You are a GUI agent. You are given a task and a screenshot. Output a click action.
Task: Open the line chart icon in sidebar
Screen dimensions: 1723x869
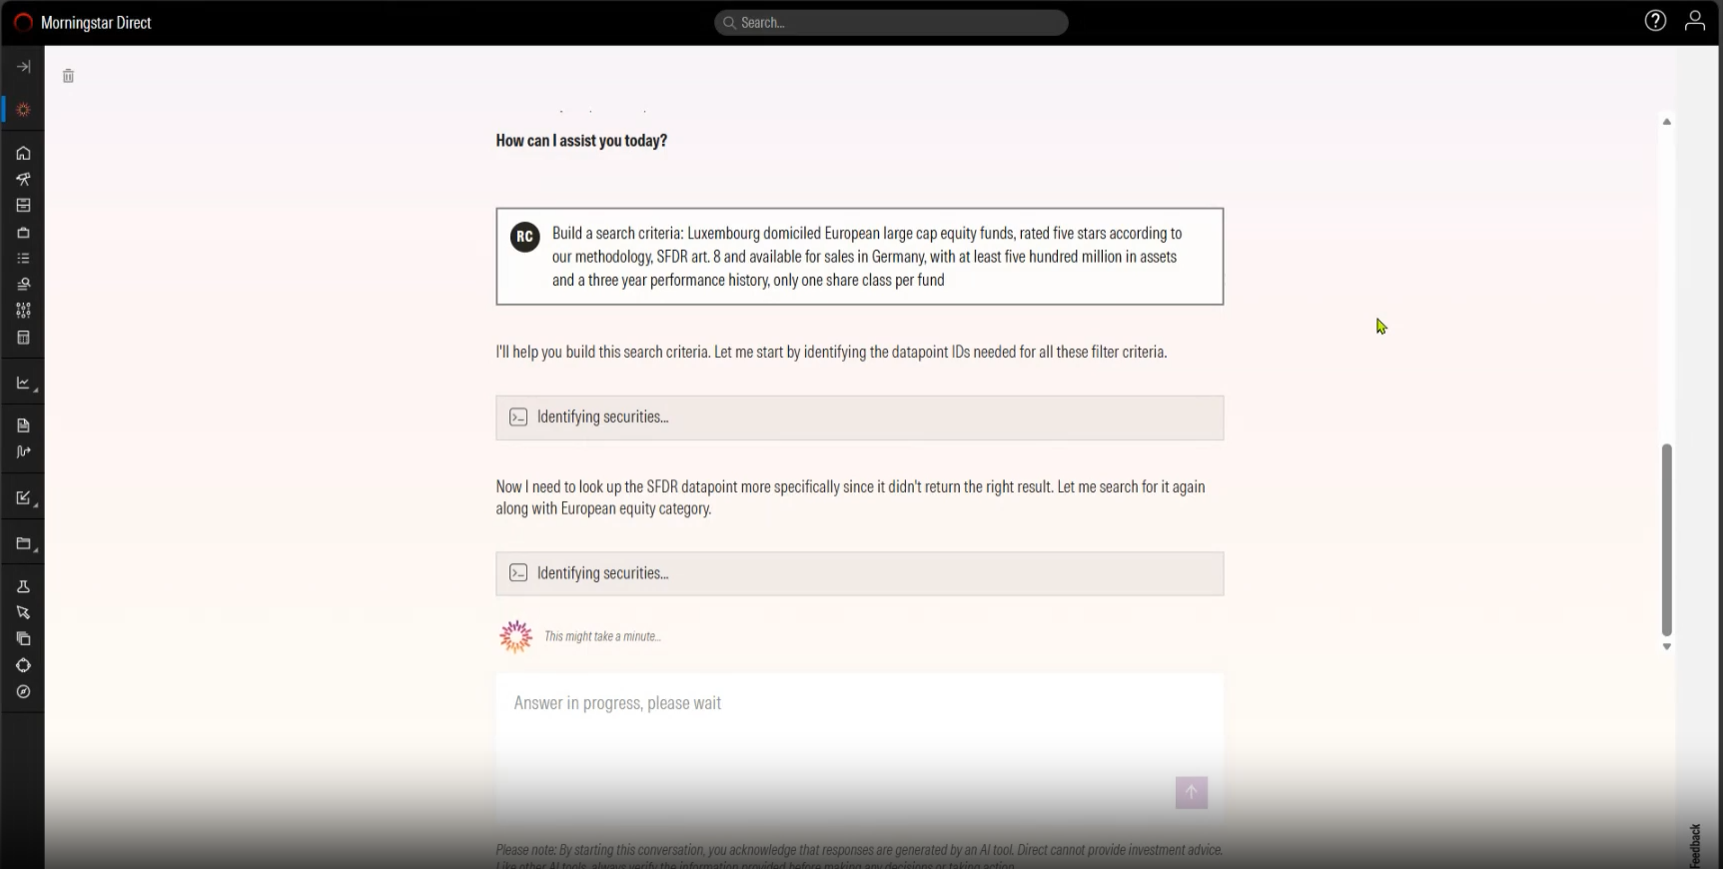coord(23,383)
